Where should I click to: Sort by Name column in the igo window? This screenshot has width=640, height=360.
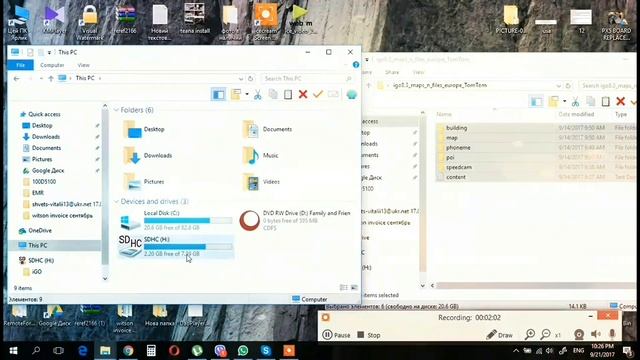(444, 115)
